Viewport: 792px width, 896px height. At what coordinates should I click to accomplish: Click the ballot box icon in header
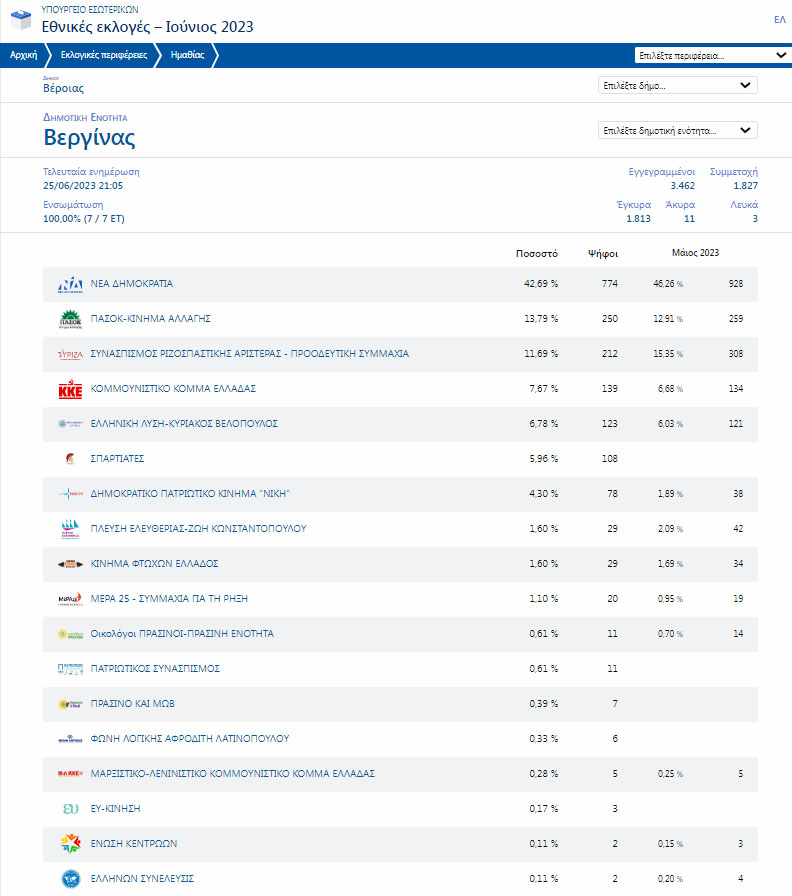coord(20,20)
